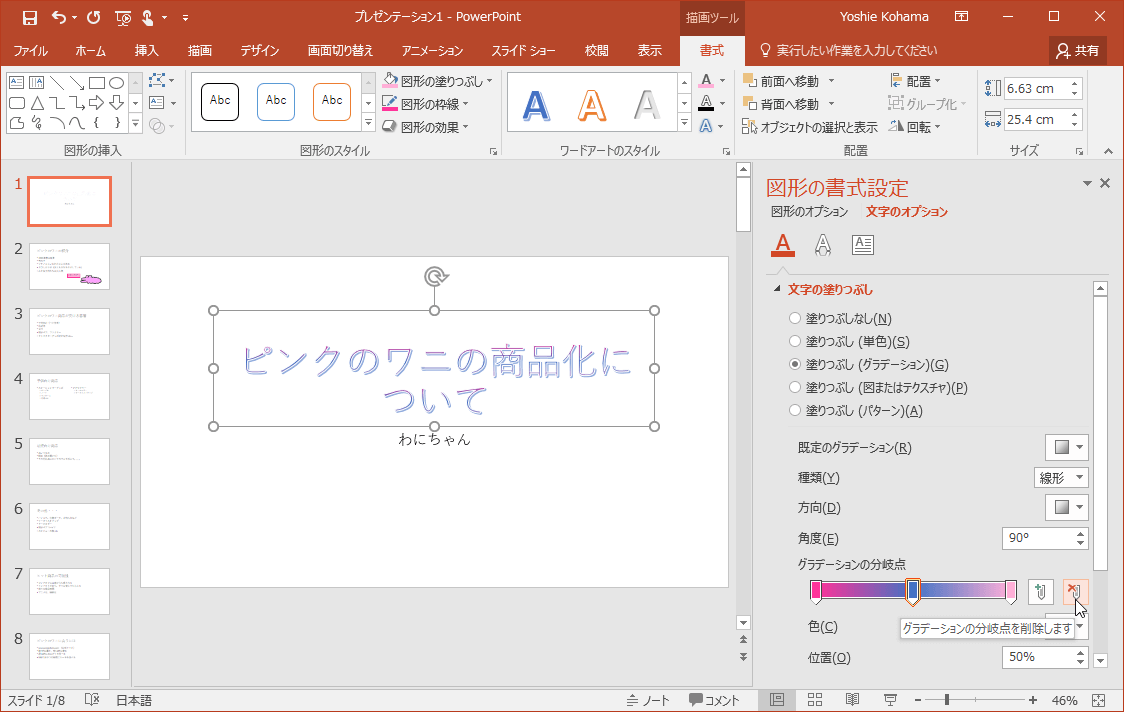This screenshot has height=712, width=1124.
Task: Click オブジェクトの選択と表示 button
Action: click(811, 127)
